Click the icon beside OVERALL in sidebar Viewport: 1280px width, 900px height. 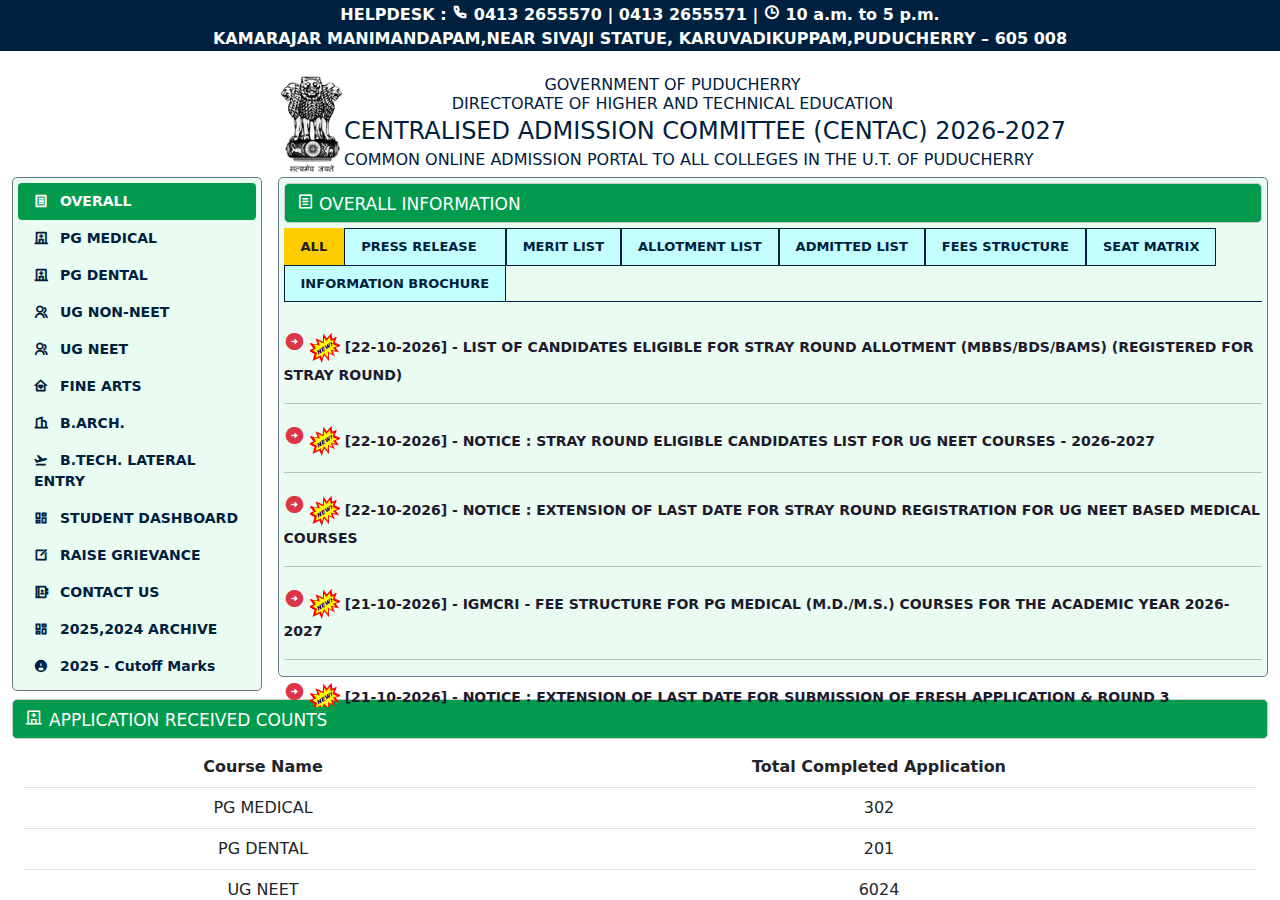pos(41,201)
